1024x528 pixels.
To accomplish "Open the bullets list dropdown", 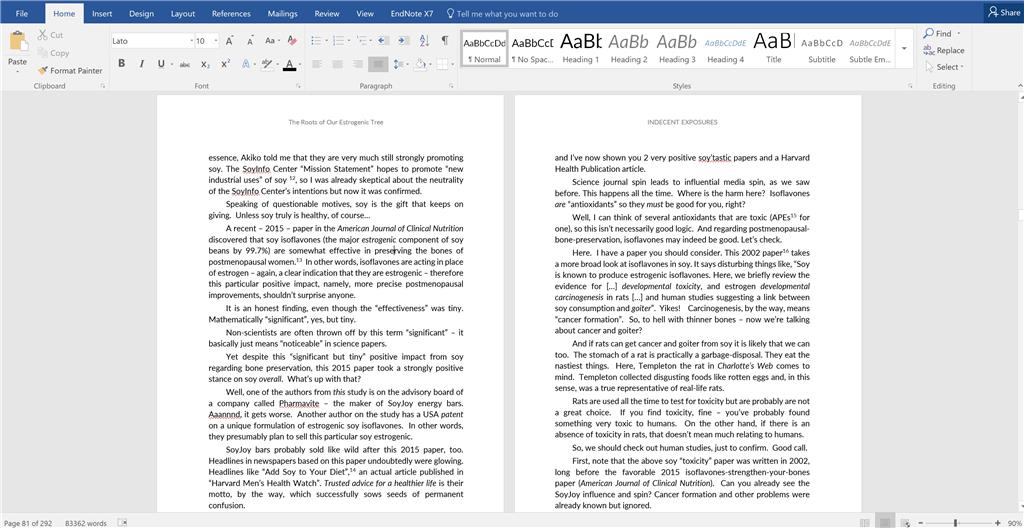I will (326, 41).
